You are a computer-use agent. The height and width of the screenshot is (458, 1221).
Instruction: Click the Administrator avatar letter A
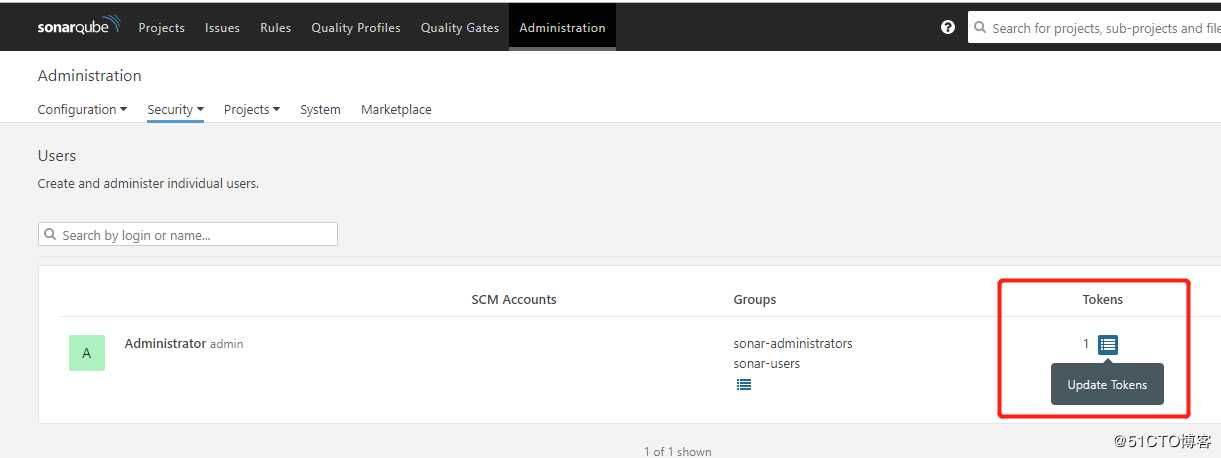click(x=87, y=353)
